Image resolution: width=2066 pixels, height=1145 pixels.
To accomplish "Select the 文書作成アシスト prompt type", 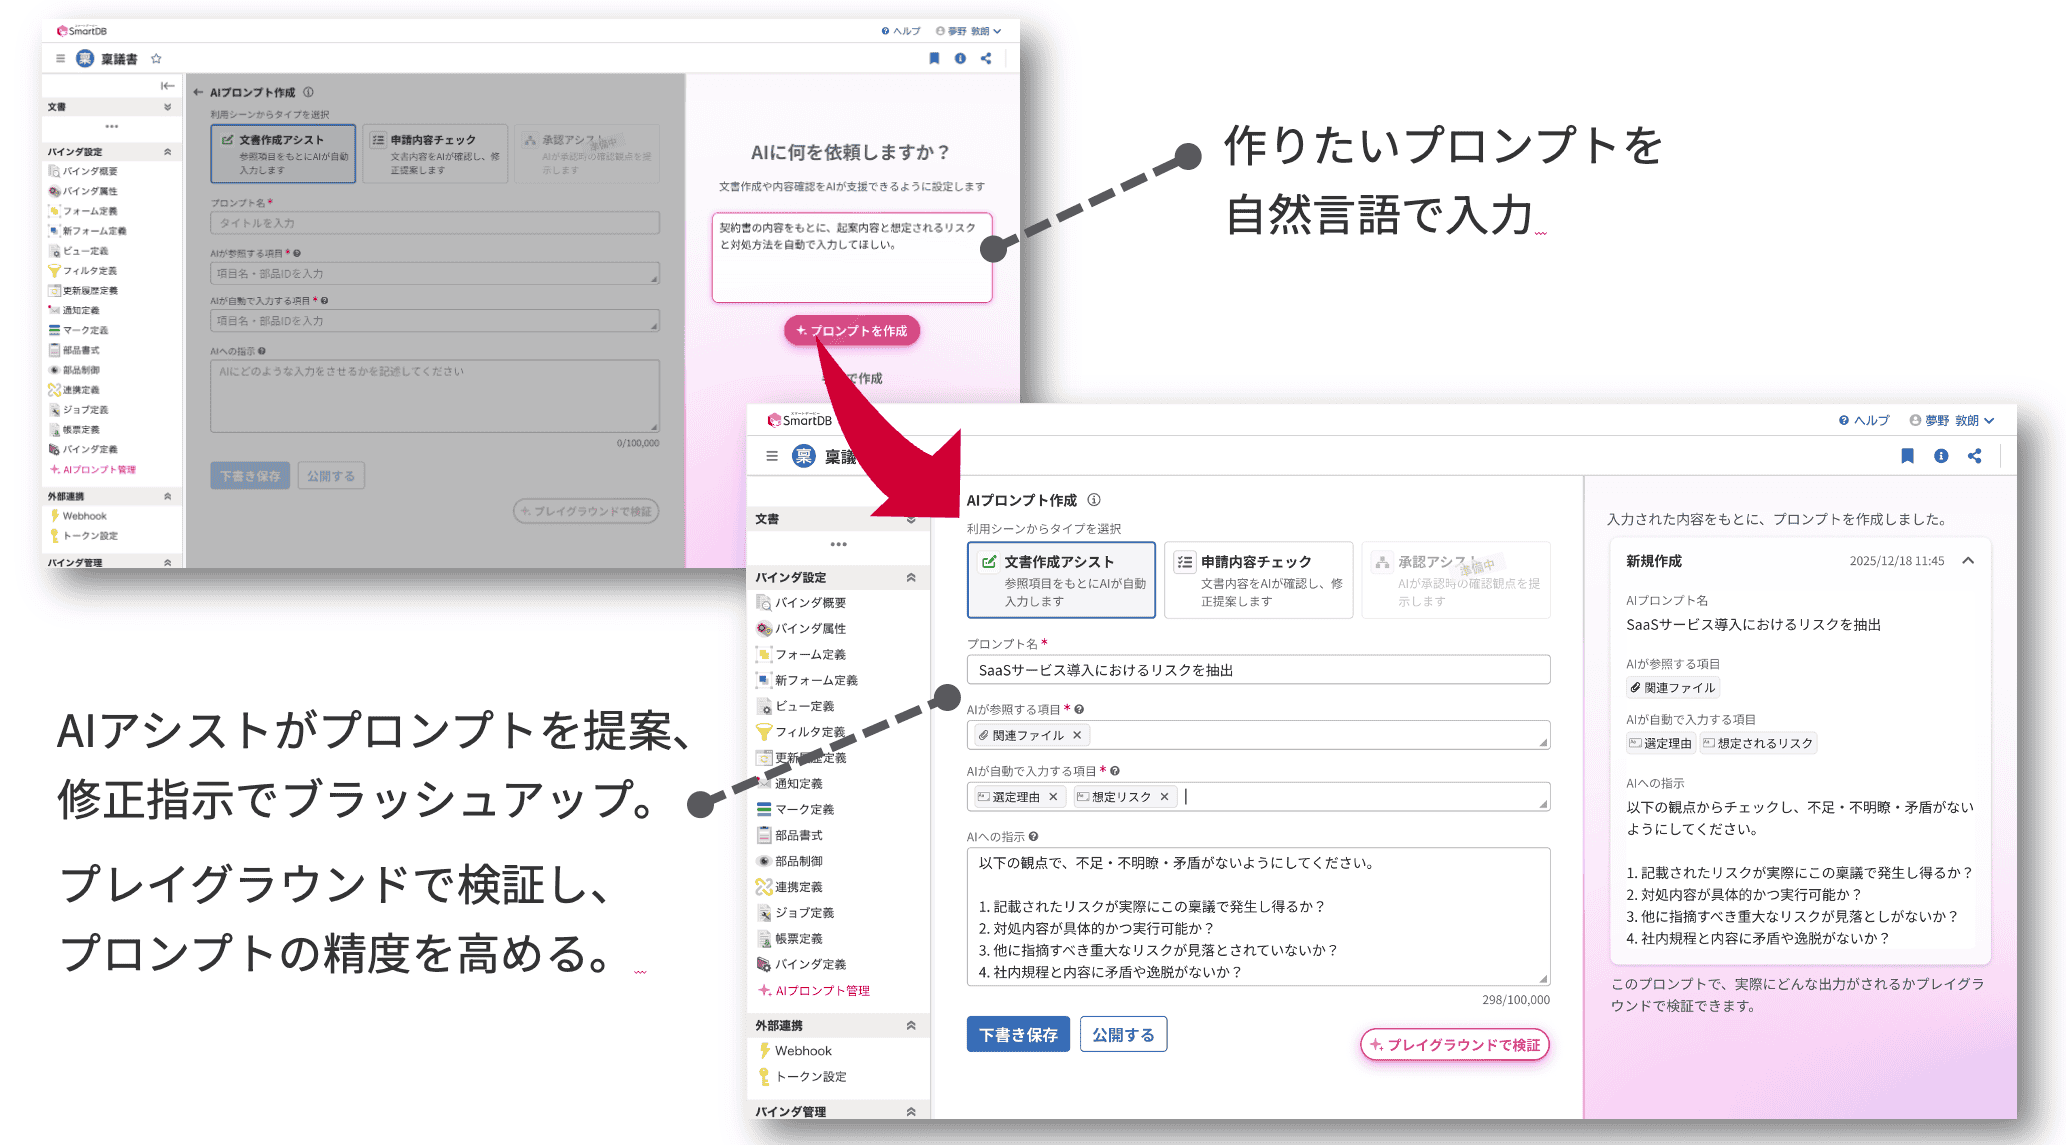I will (x=1060, y=580).
